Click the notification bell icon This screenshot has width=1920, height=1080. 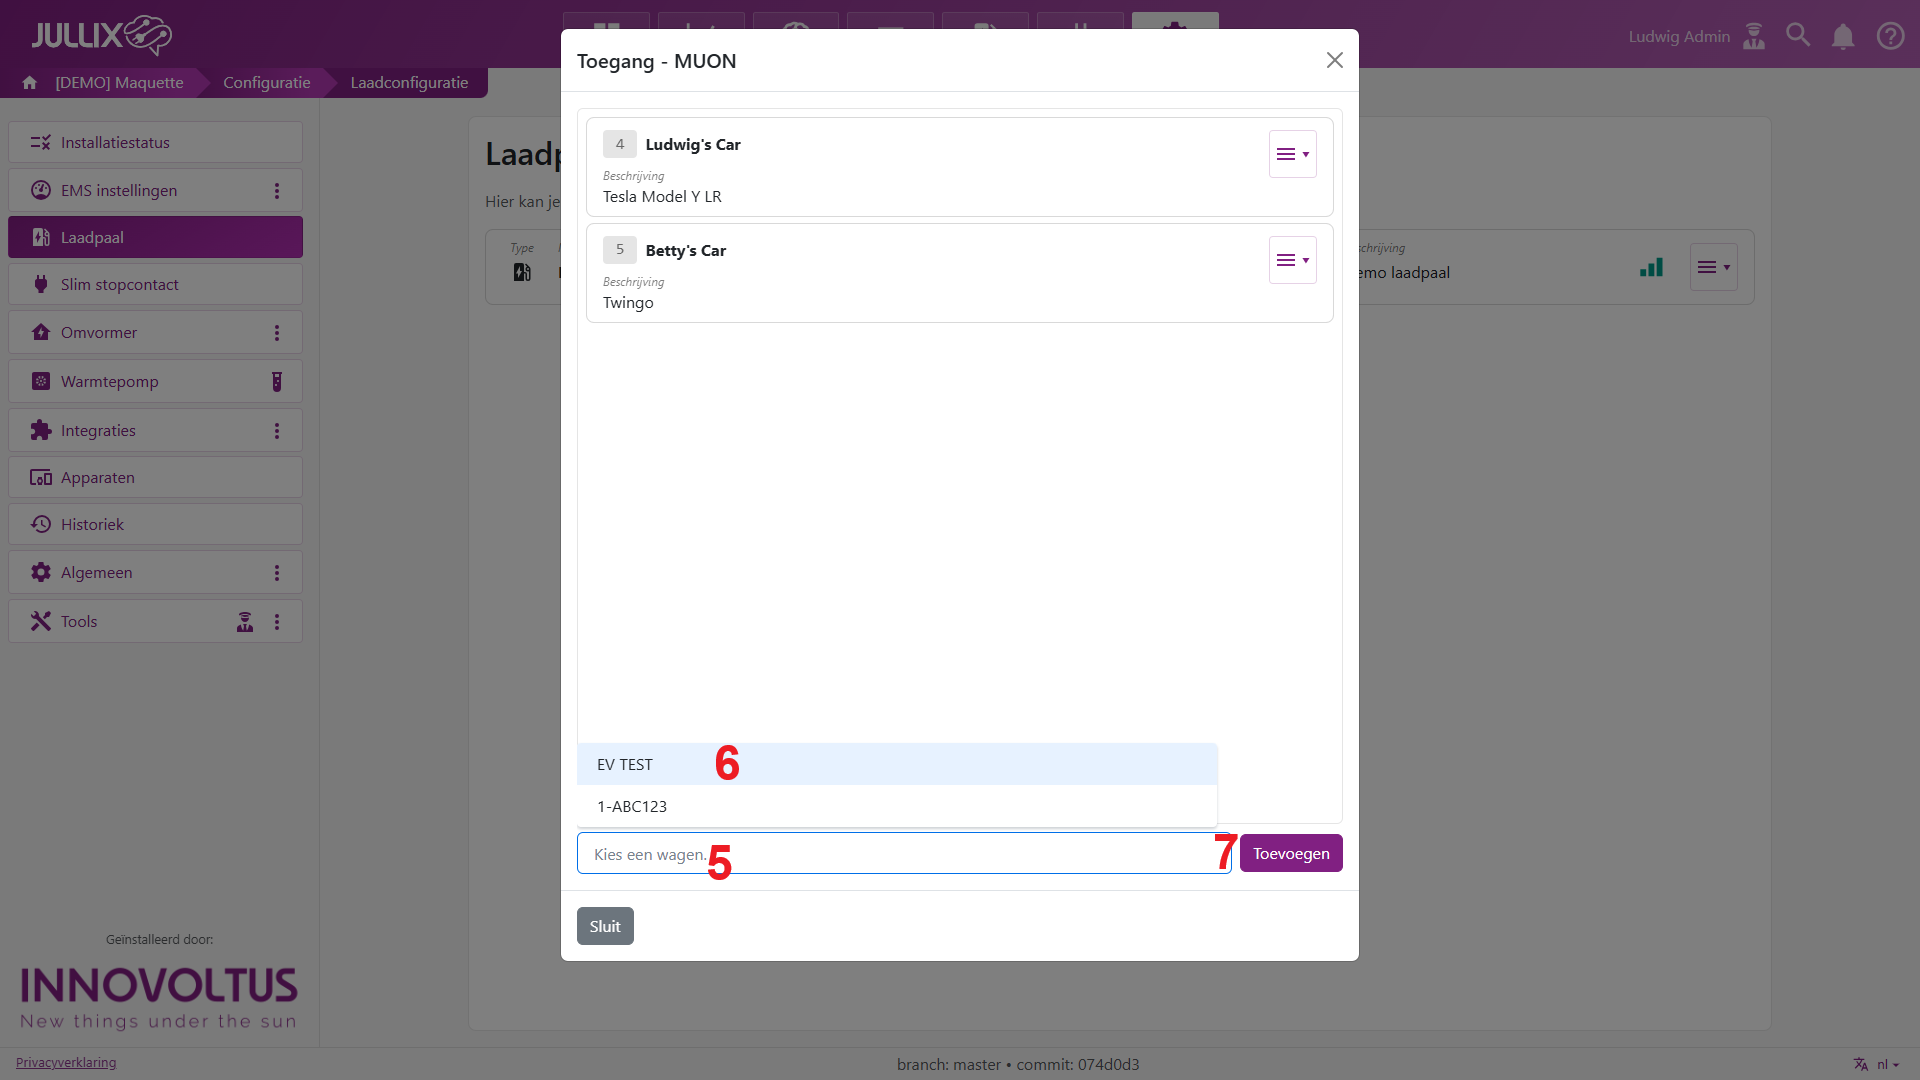(x=1843, y=37)
